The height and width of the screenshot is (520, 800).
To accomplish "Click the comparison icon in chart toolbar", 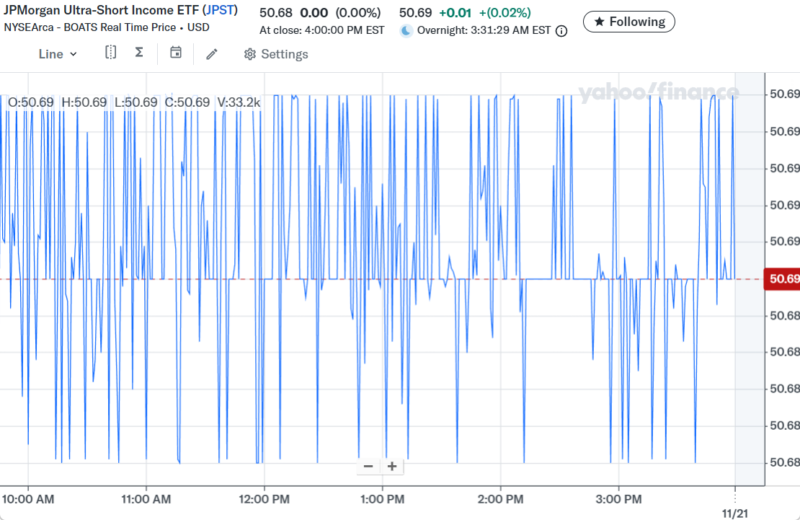I will [110, 53].
